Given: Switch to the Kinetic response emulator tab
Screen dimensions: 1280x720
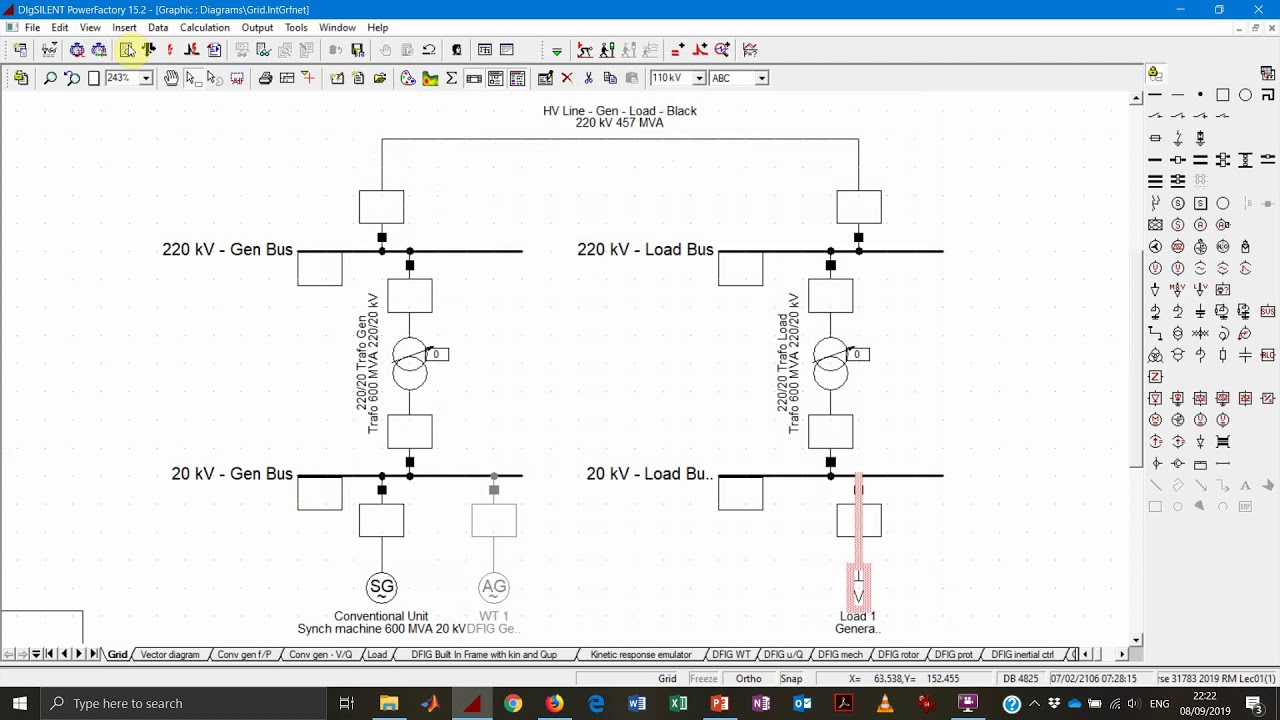Looking at the screenshot, I should (641, 655).
